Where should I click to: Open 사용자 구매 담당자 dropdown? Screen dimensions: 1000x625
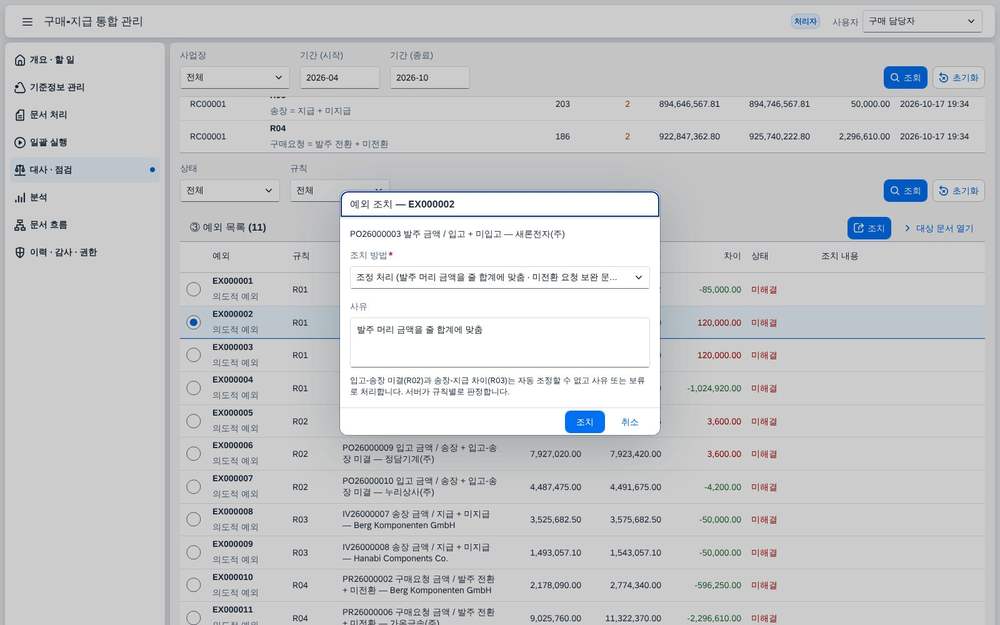pos(922,21)
